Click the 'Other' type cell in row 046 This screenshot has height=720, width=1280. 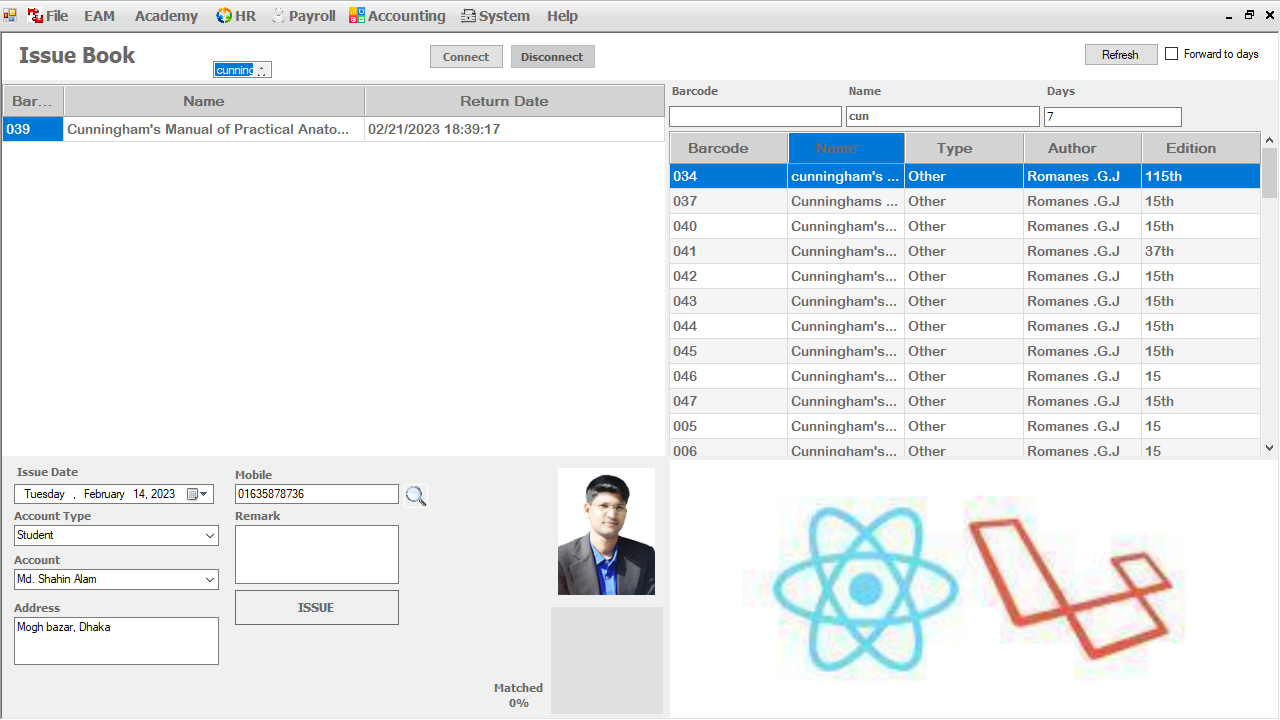(x=964, y=376)
